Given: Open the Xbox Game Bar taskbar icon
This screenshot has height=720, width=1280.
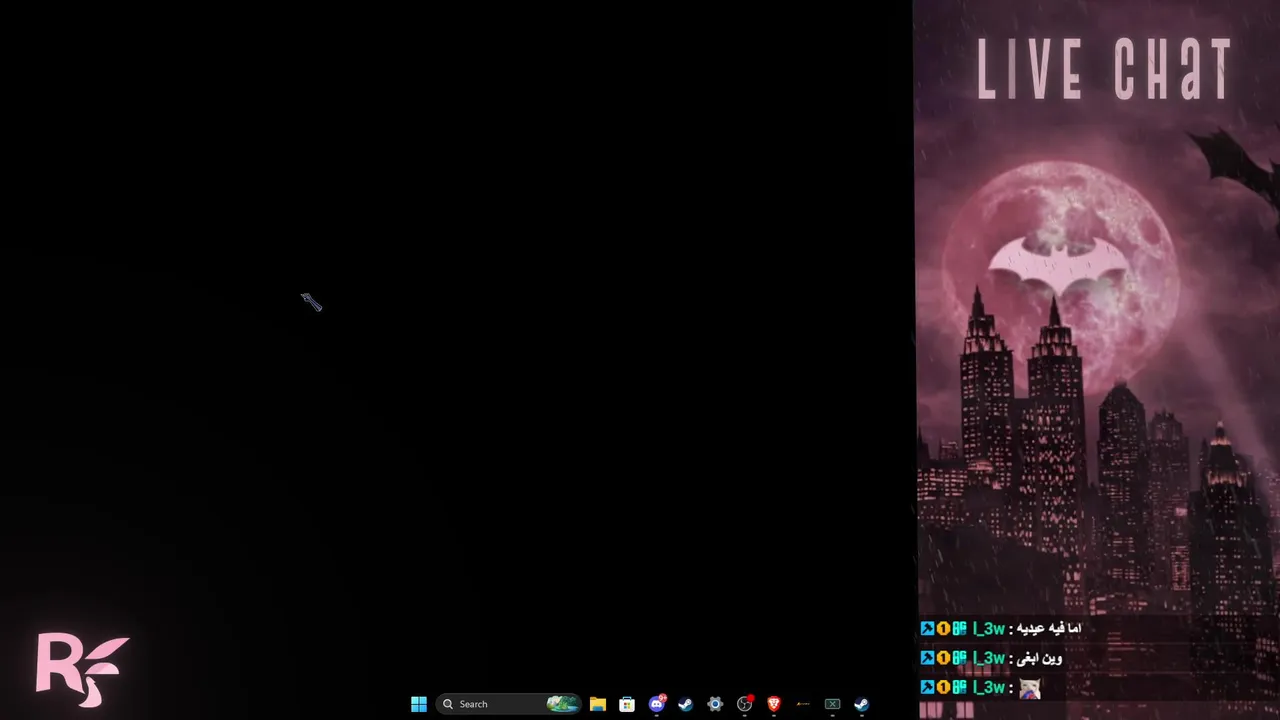Looking at the screenshot, I should coord(832,704).
